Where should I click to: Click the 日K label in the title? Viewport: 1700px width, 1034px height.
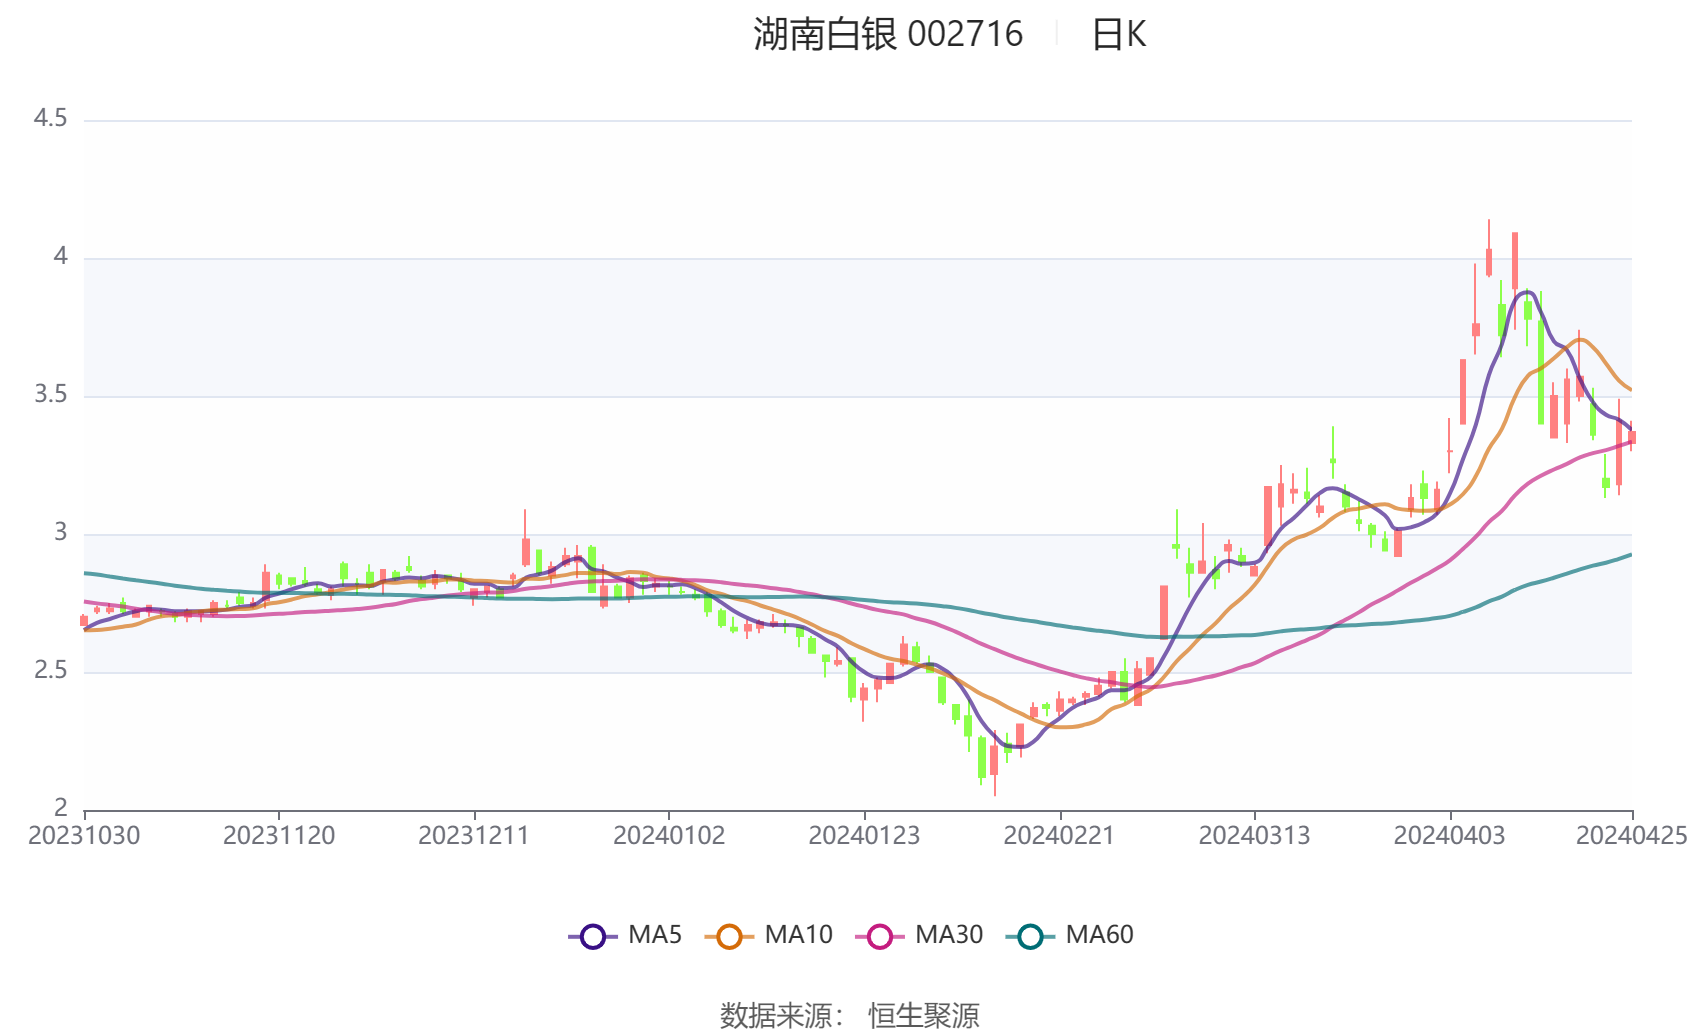tap(1118, 34)
